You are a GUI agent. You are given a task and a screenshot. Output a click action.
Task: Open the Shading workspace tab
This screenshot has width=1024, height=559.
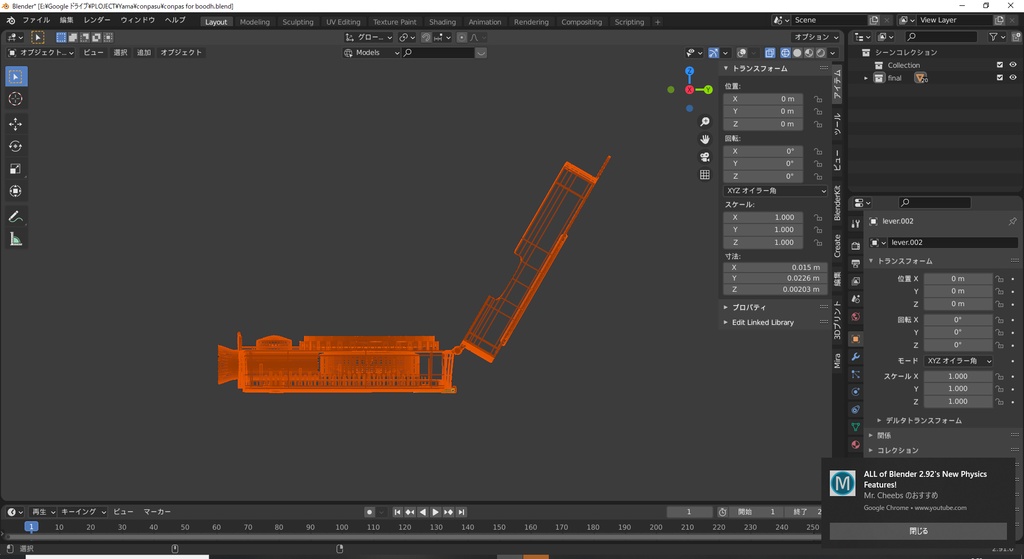[x=442, y=21]
